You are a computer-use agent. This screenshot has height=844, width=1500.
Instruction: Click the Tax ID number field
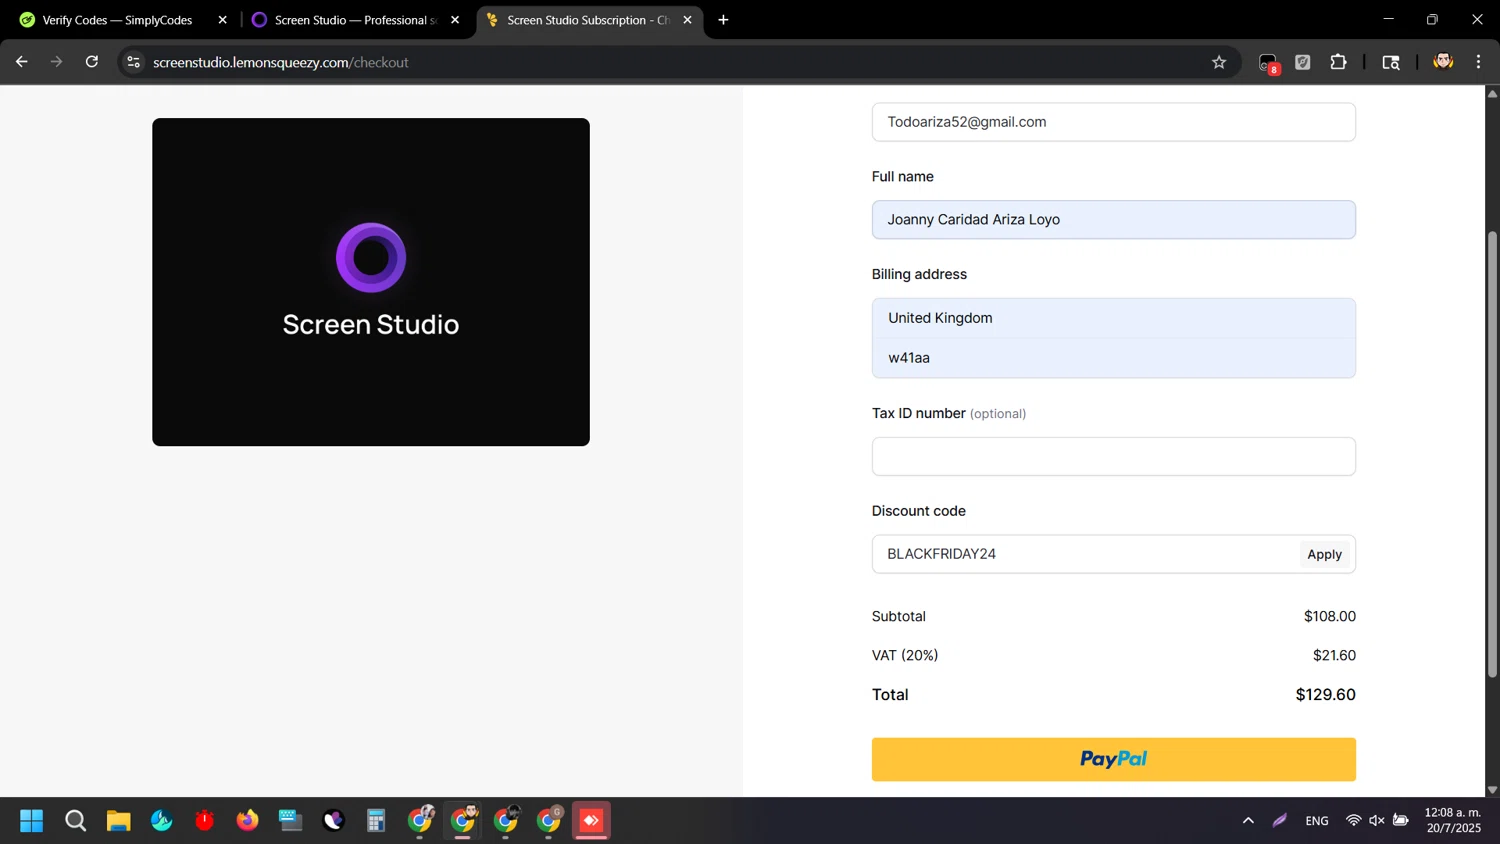click(x=1113, y=456)
